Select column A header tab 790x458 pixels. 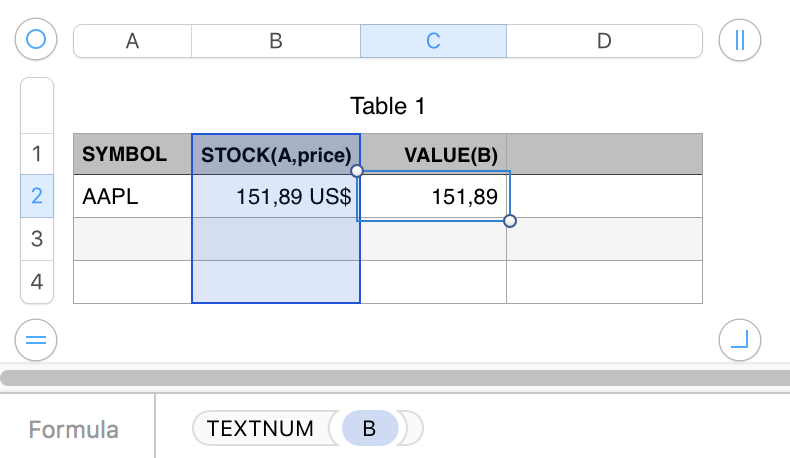coord(132,41)
